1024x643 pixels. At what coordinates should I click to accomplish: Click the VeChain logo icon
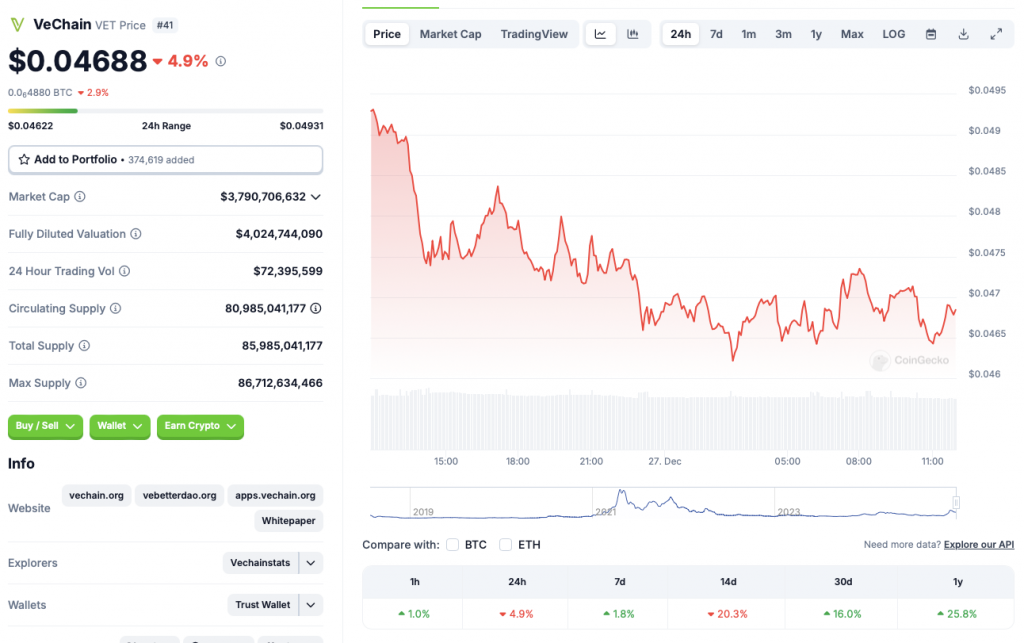pyautogui.click(x=18, y=25)
